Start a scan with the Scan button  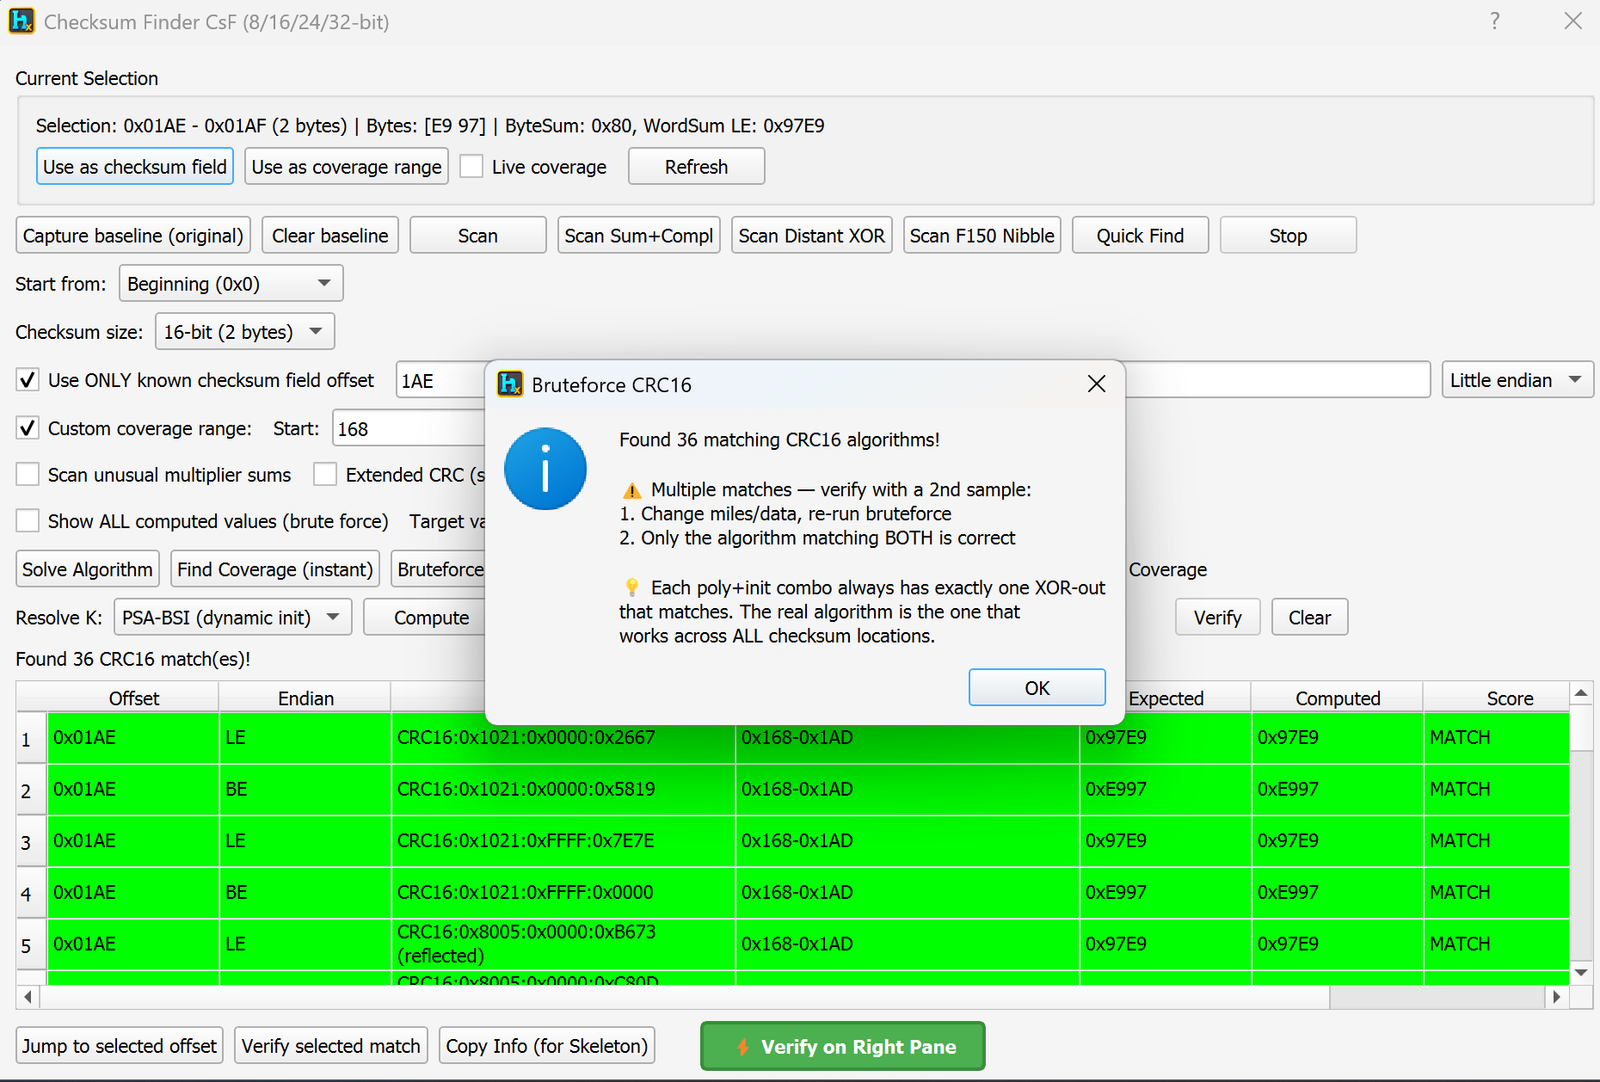478,236
